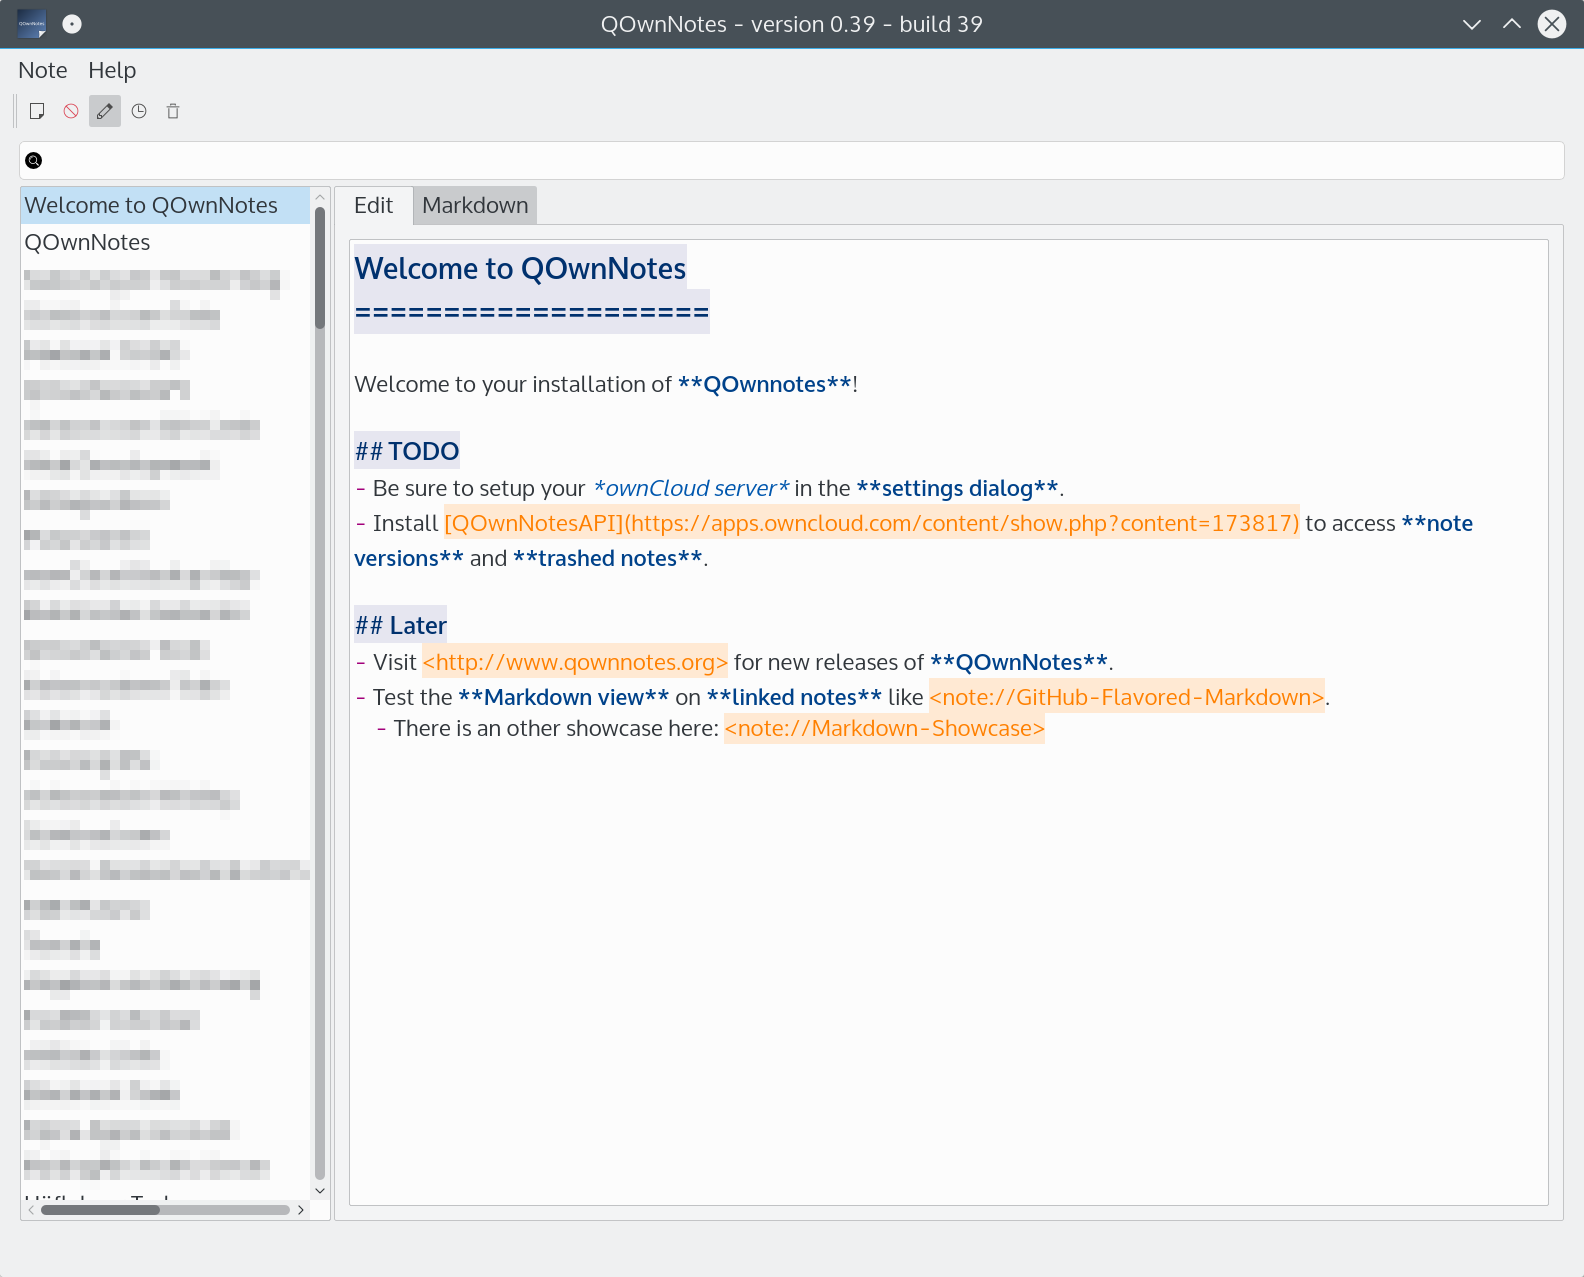This screenshot has width=1584, height=1277.
Task: Minimize window with the down chevron button
Action: click(x=1472, y=24)
